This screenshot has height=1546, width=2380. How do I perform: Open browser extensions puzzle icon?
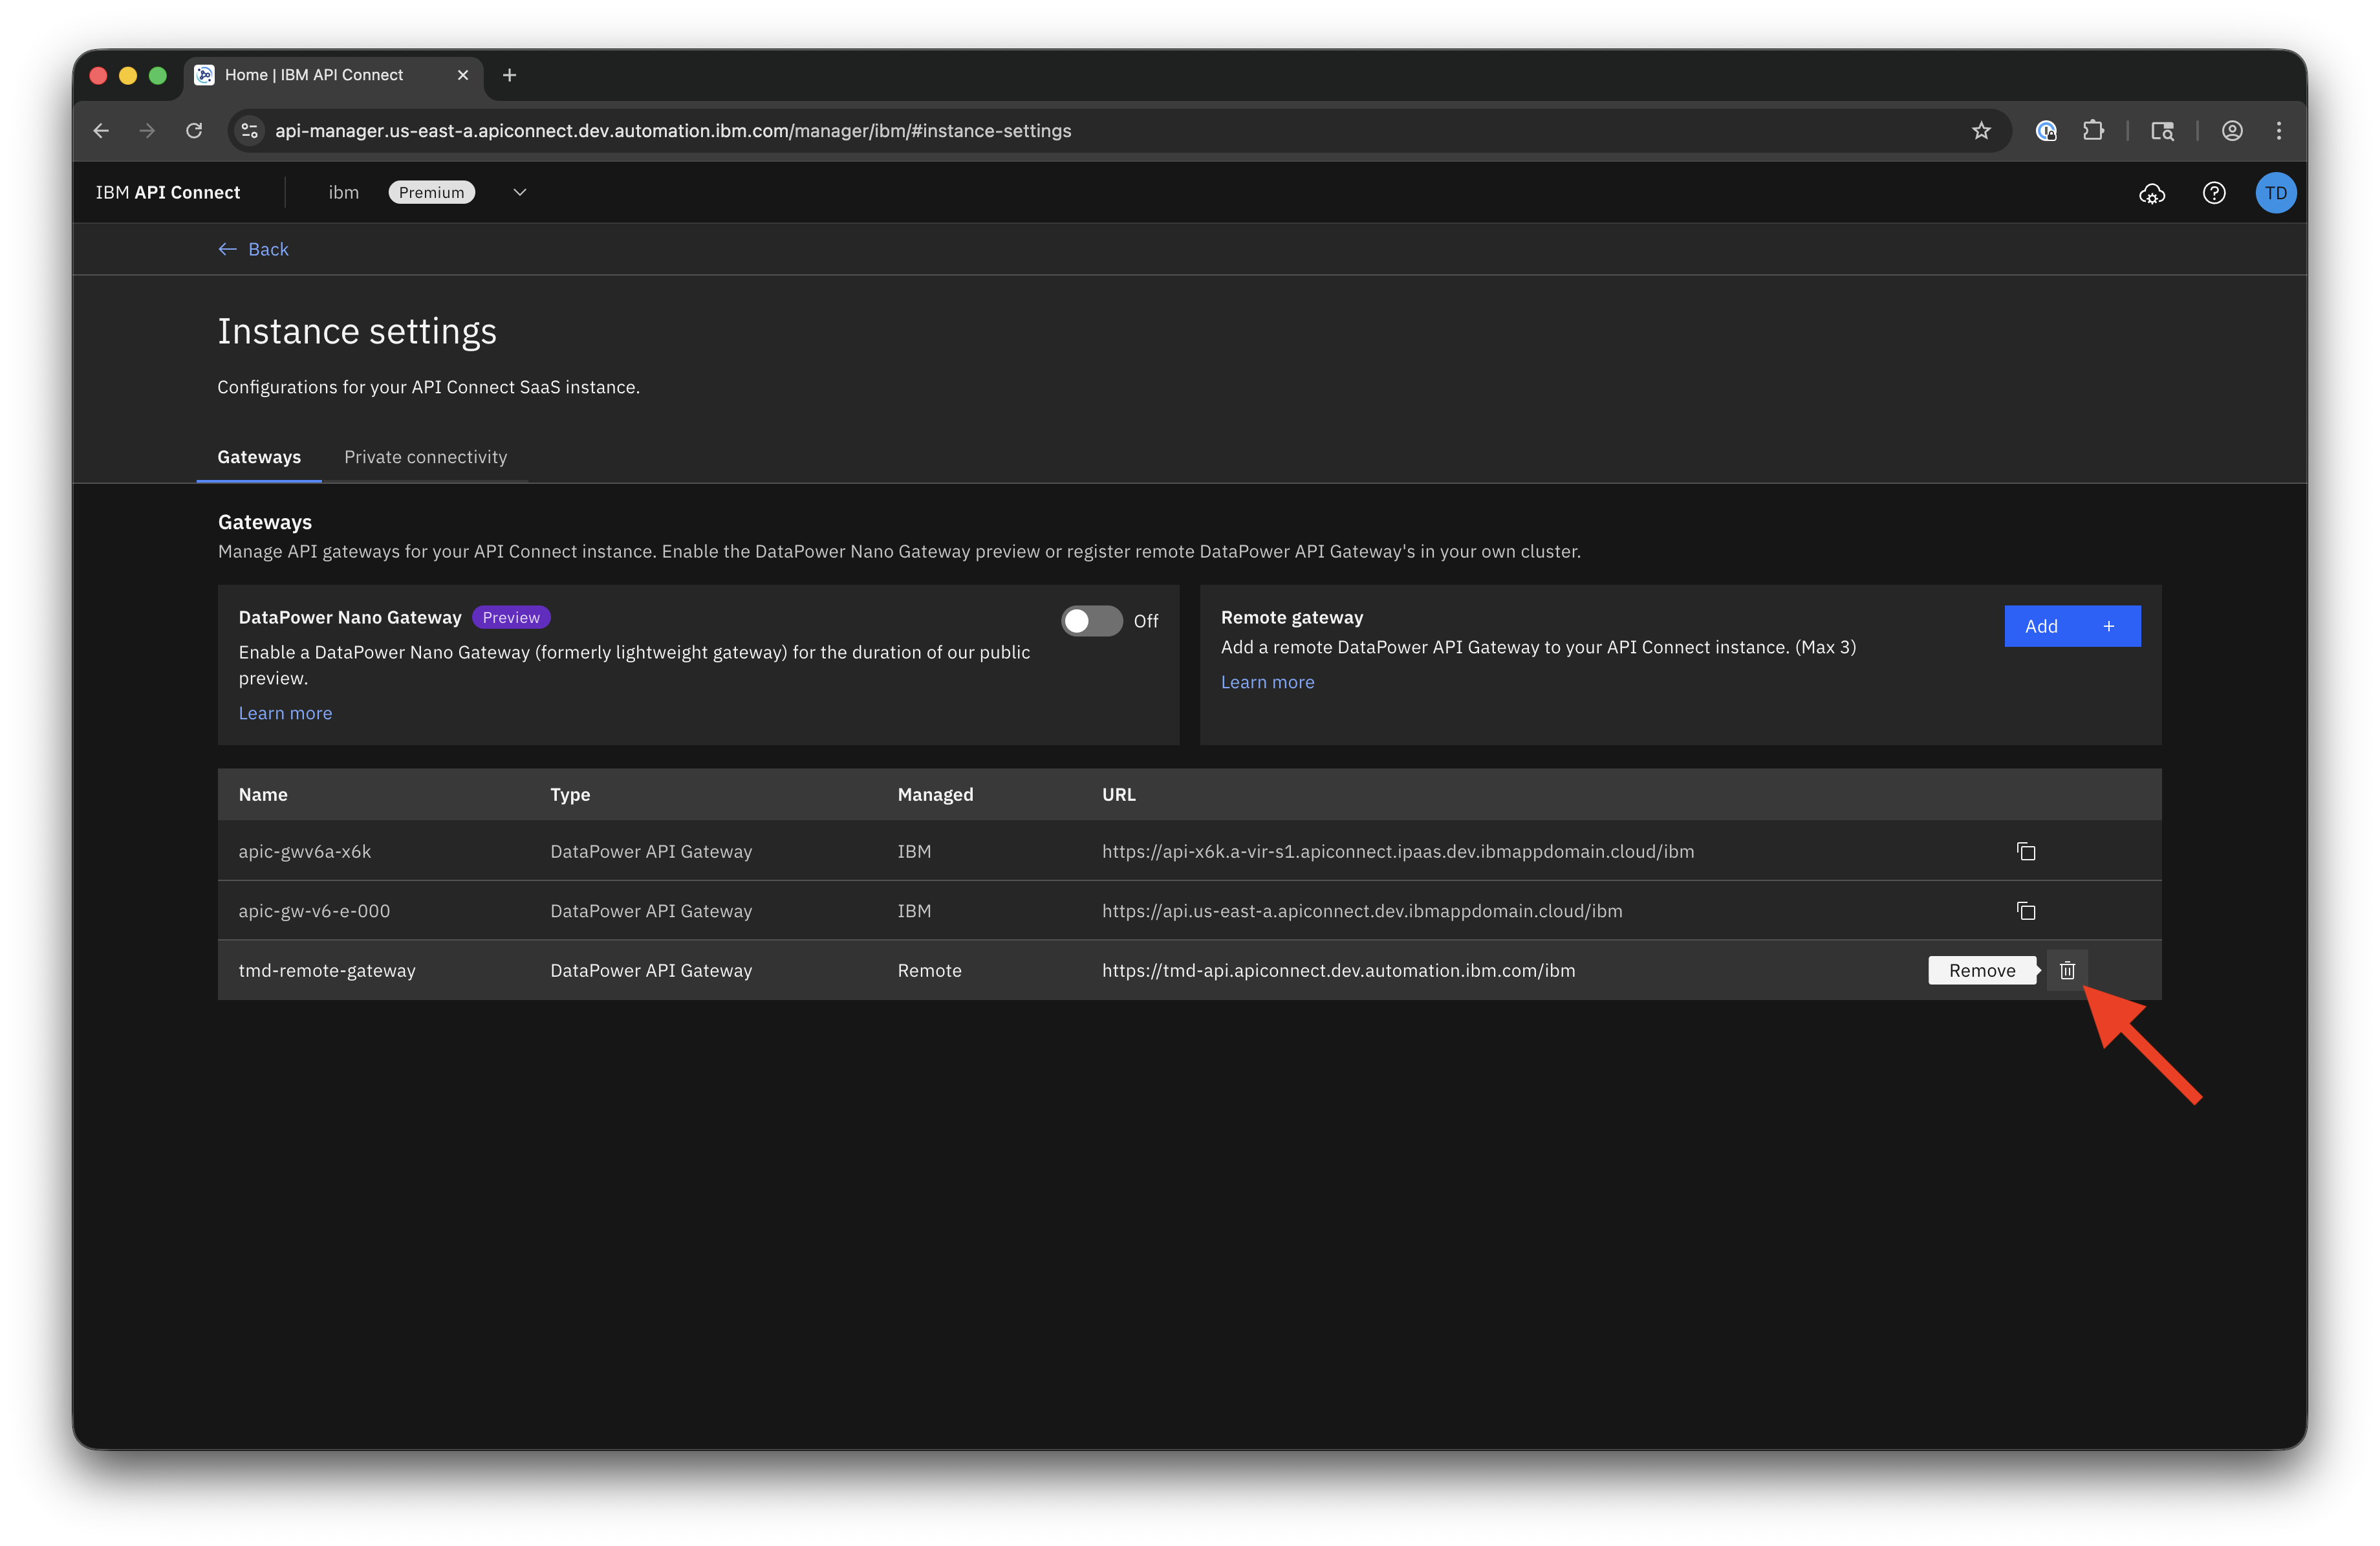[2093, 131]
